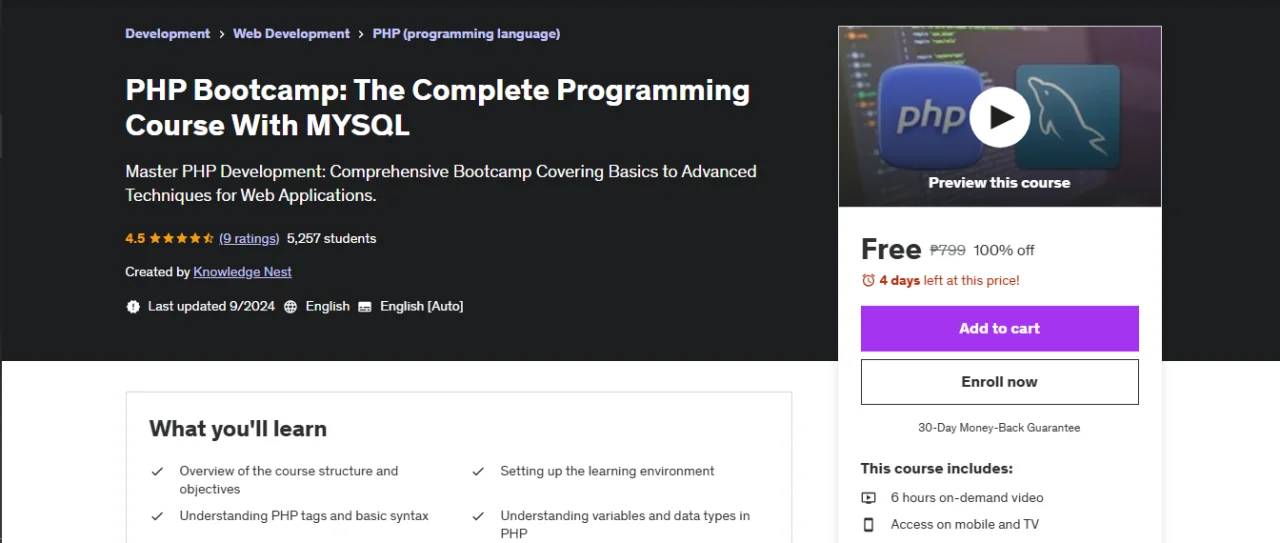Click checkmark beside variables and data types
Screen dimensions: 1280x543
coord(478,516)
